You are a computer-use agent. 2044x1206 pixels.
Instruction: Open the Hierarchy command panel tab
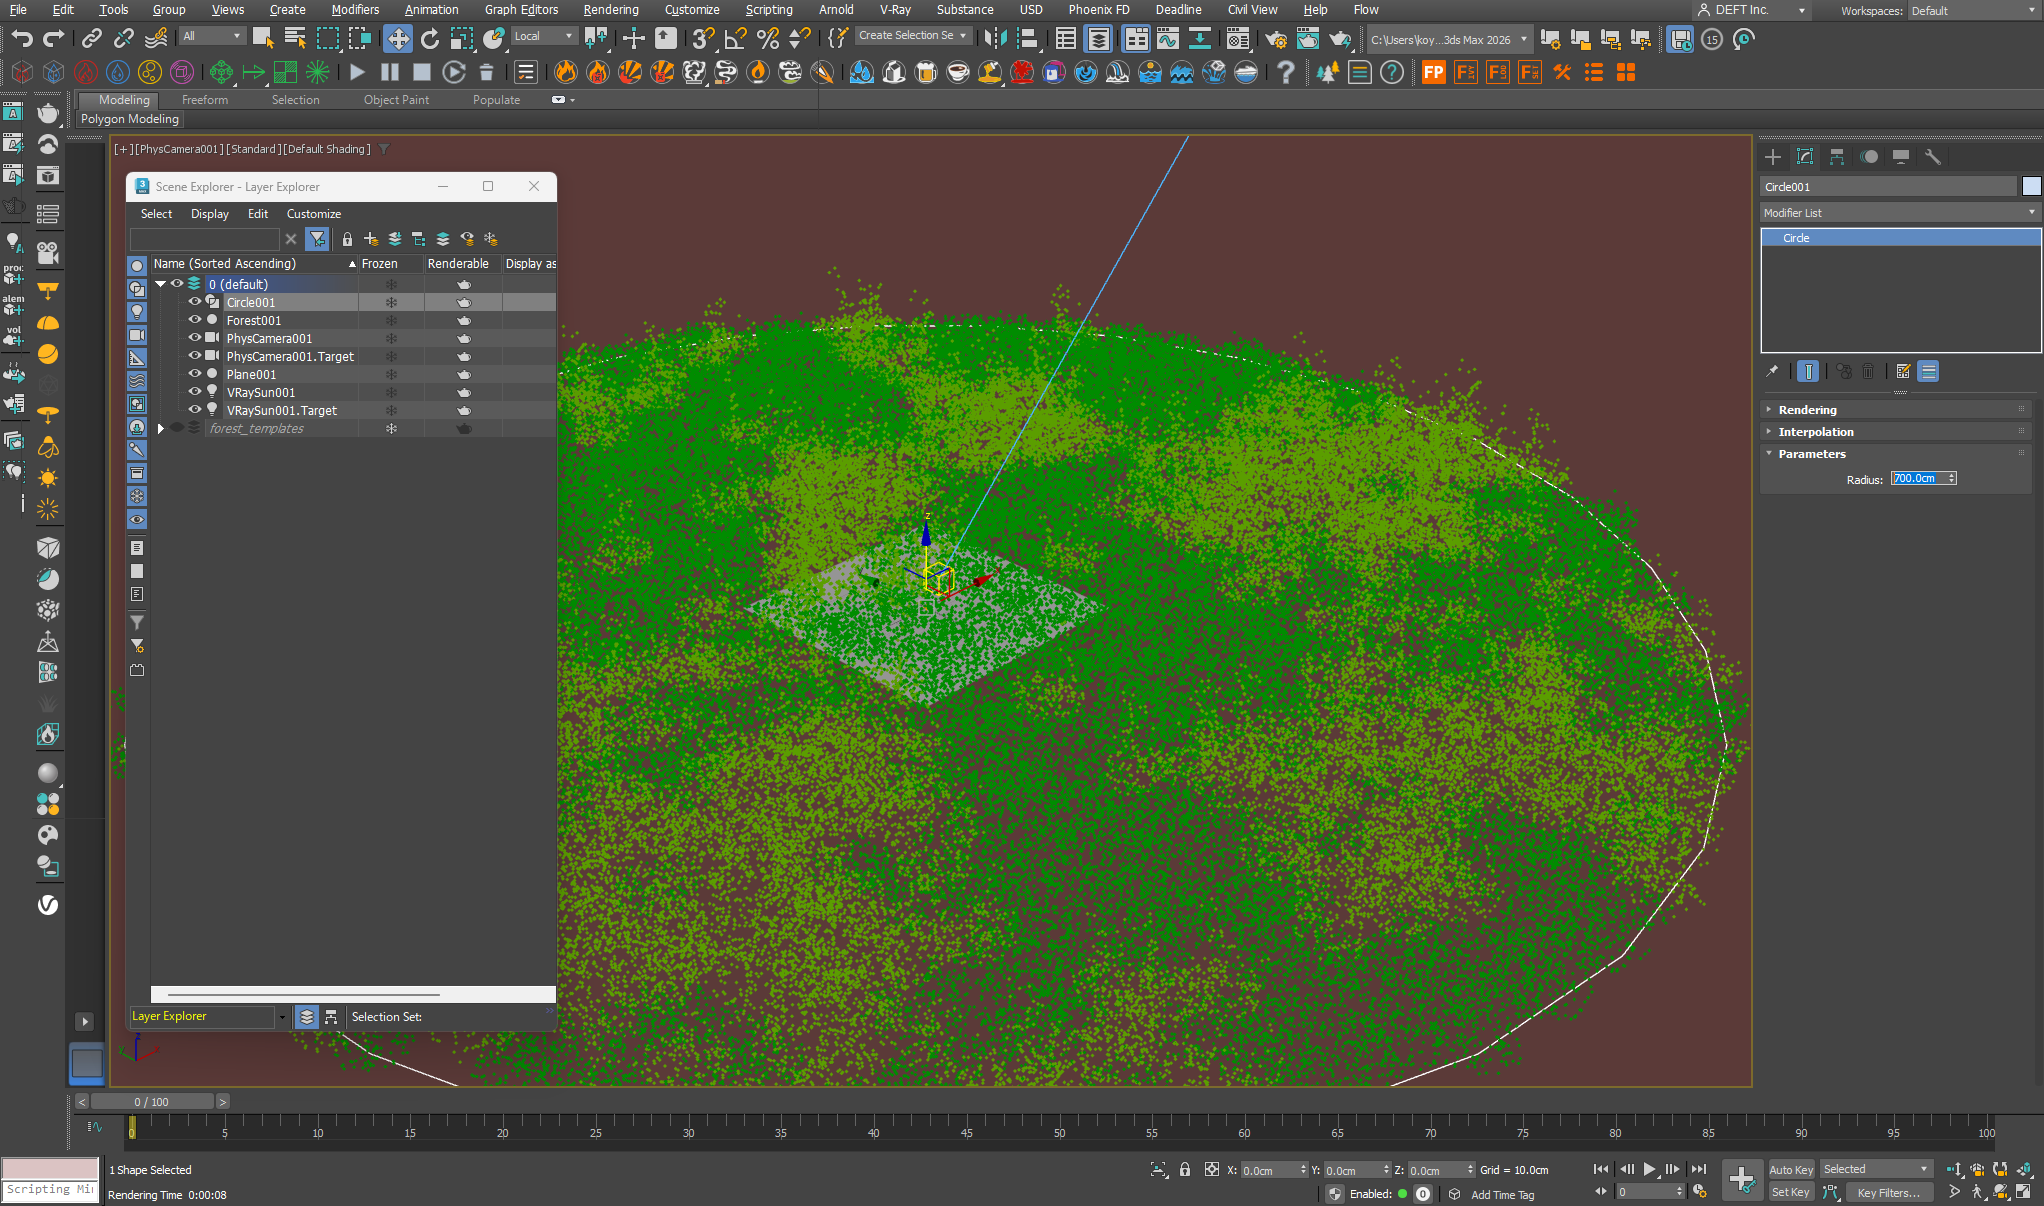pos(1837,157)
